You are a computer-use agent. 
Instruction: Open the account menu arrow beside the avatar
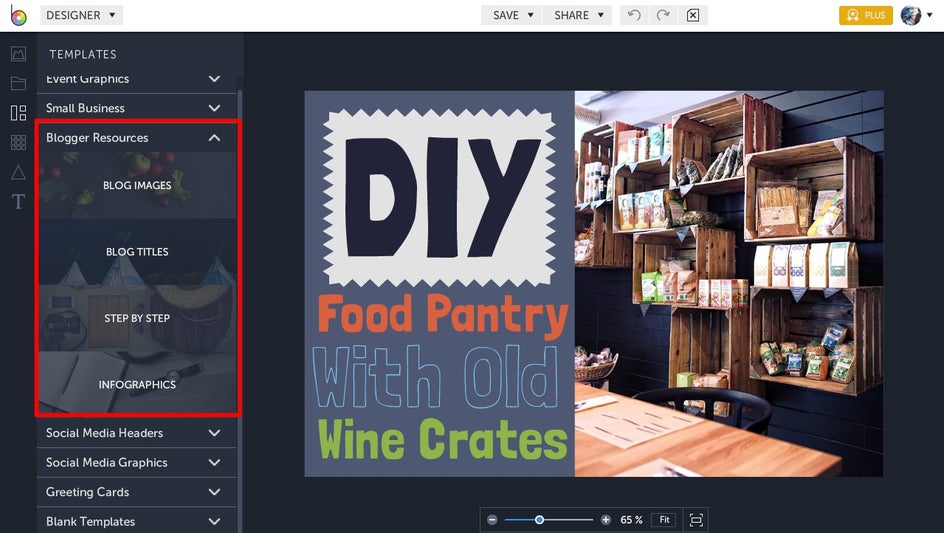click(x=930, y=15)
